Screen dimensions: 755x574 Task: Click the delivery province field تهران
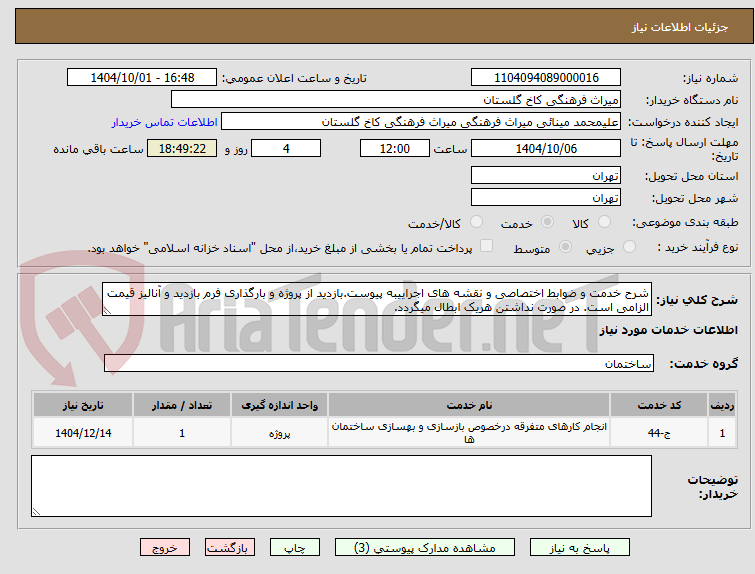tap(546, 175)
